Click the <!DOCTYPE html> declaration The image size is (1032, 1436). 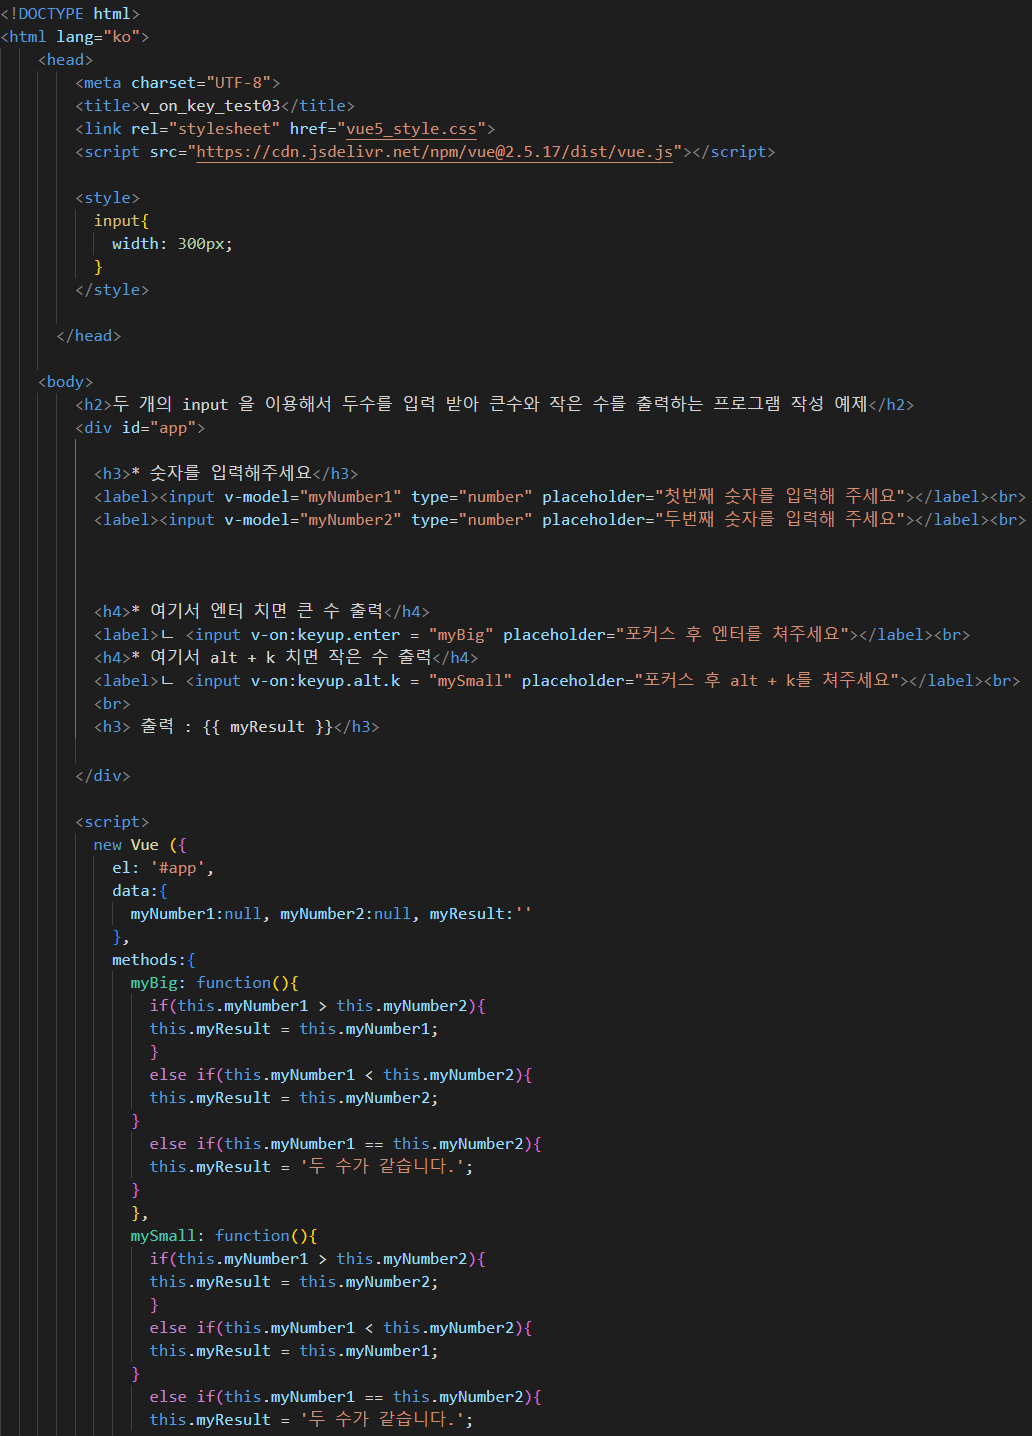[70, 14]
